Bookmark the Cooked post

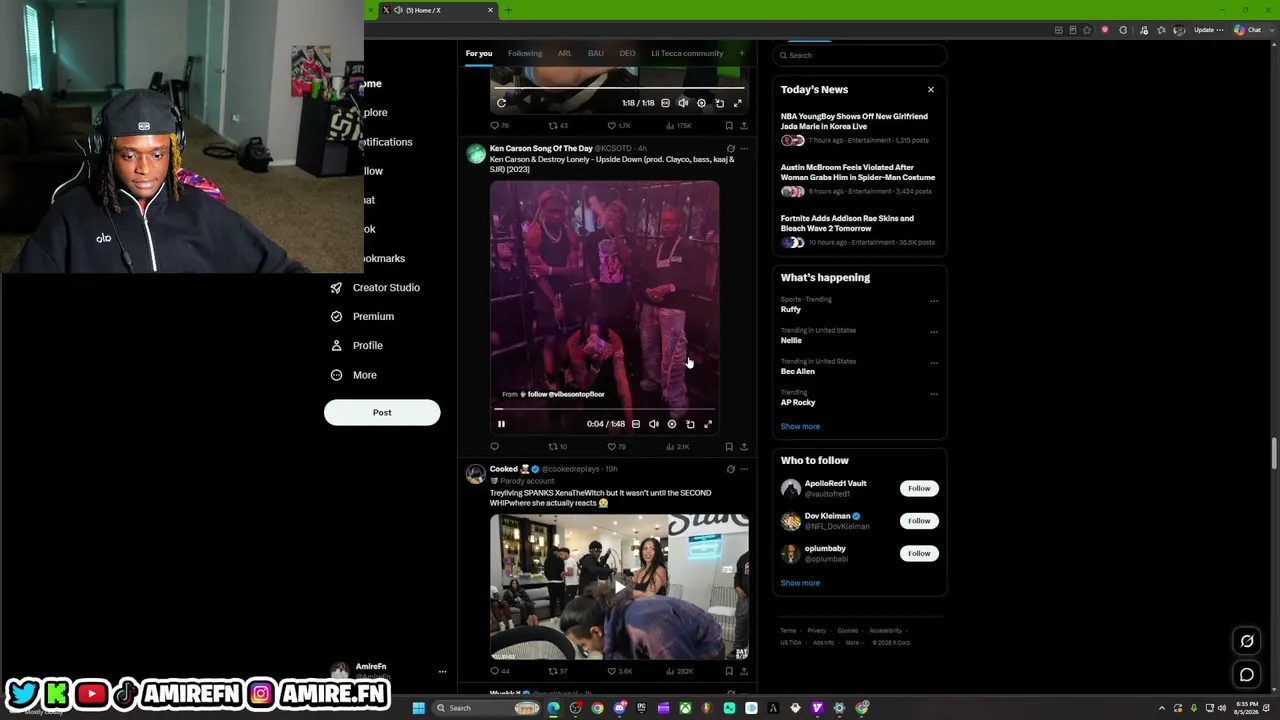[x=729, y=671]
